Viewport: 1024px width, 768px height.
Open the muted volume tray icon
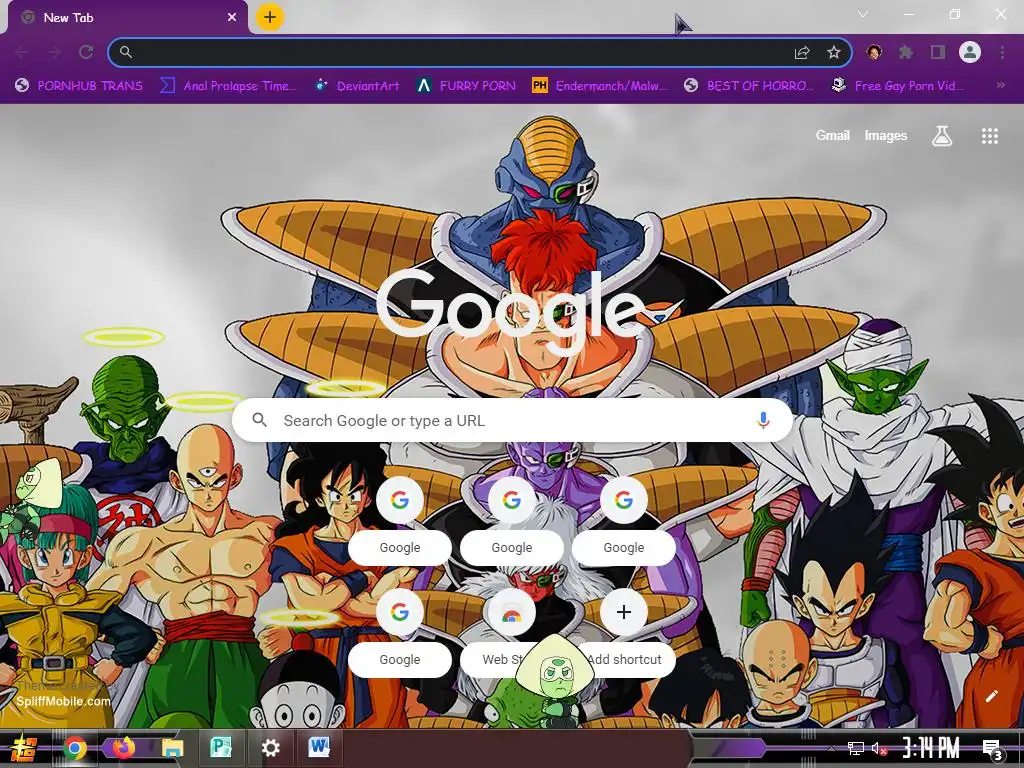(878, 748)
